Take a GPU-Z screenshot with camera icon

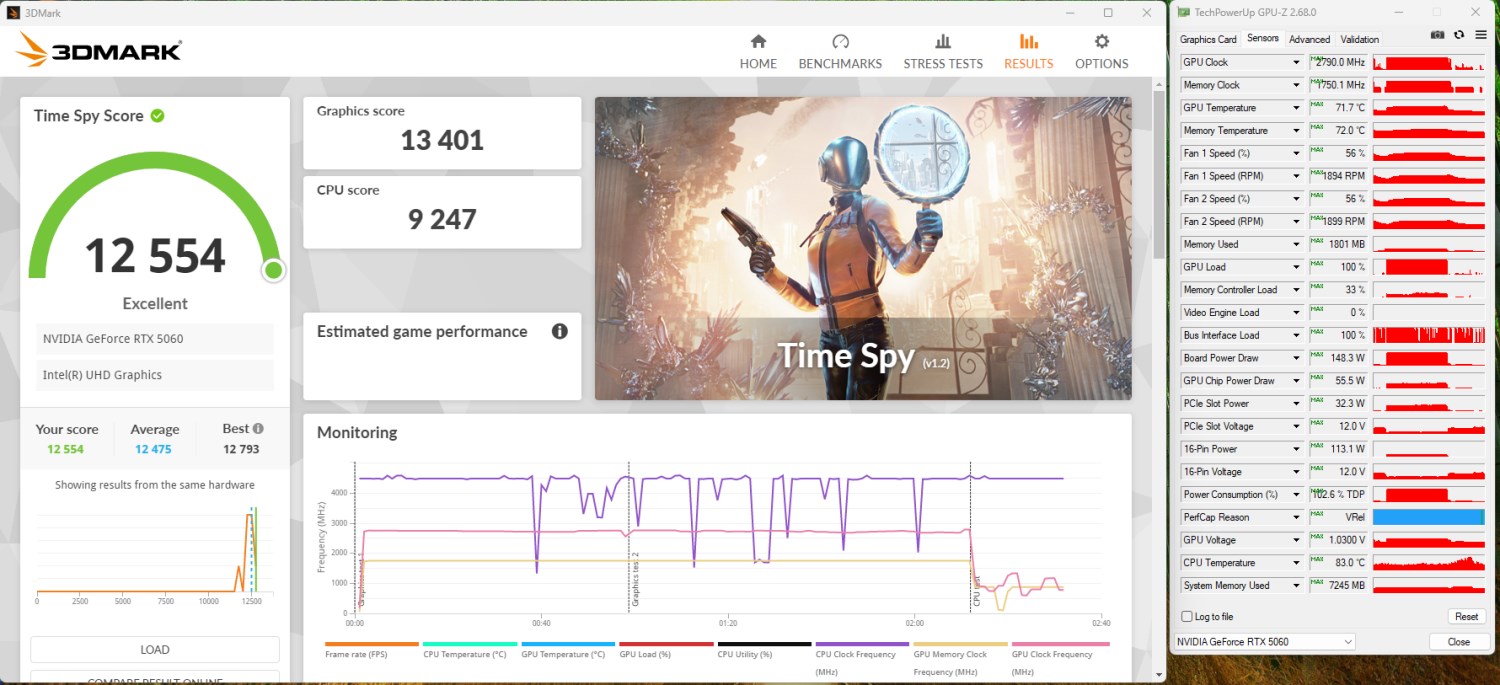pyautogui.click(x=1437, y=35)
